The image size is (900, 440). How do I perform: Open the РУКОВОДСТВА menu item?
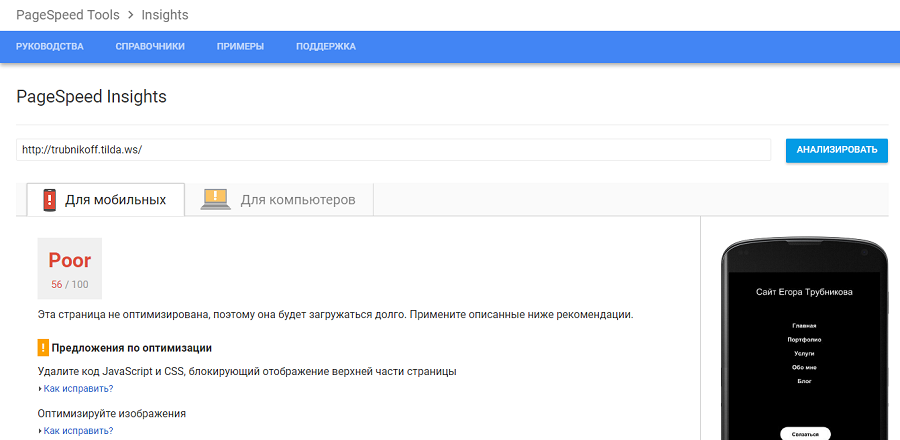[50, 47]
